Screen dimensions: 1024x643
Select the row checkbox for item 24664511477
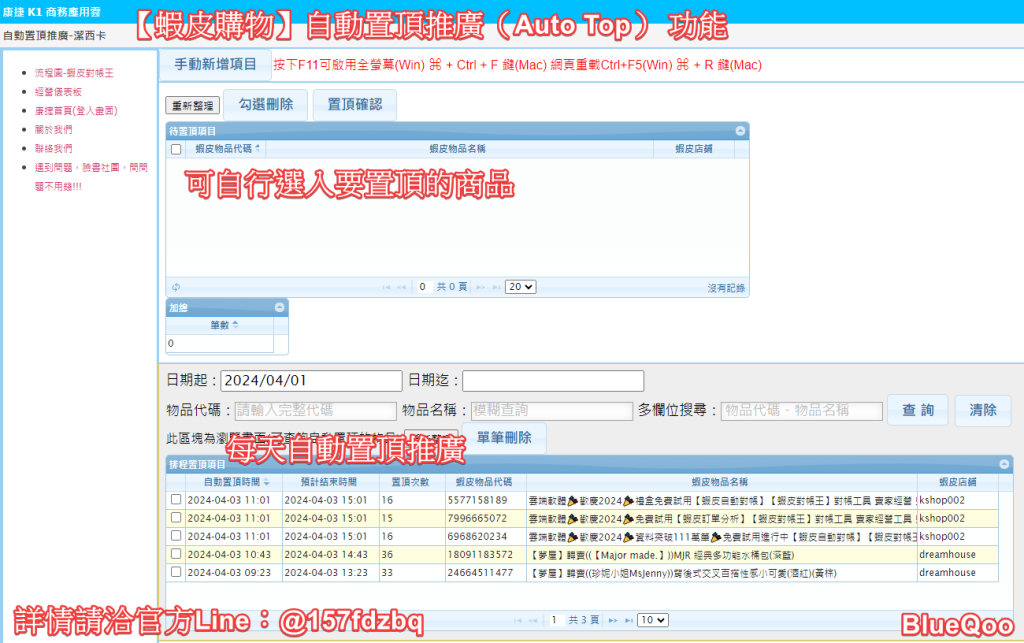[176, 573]
